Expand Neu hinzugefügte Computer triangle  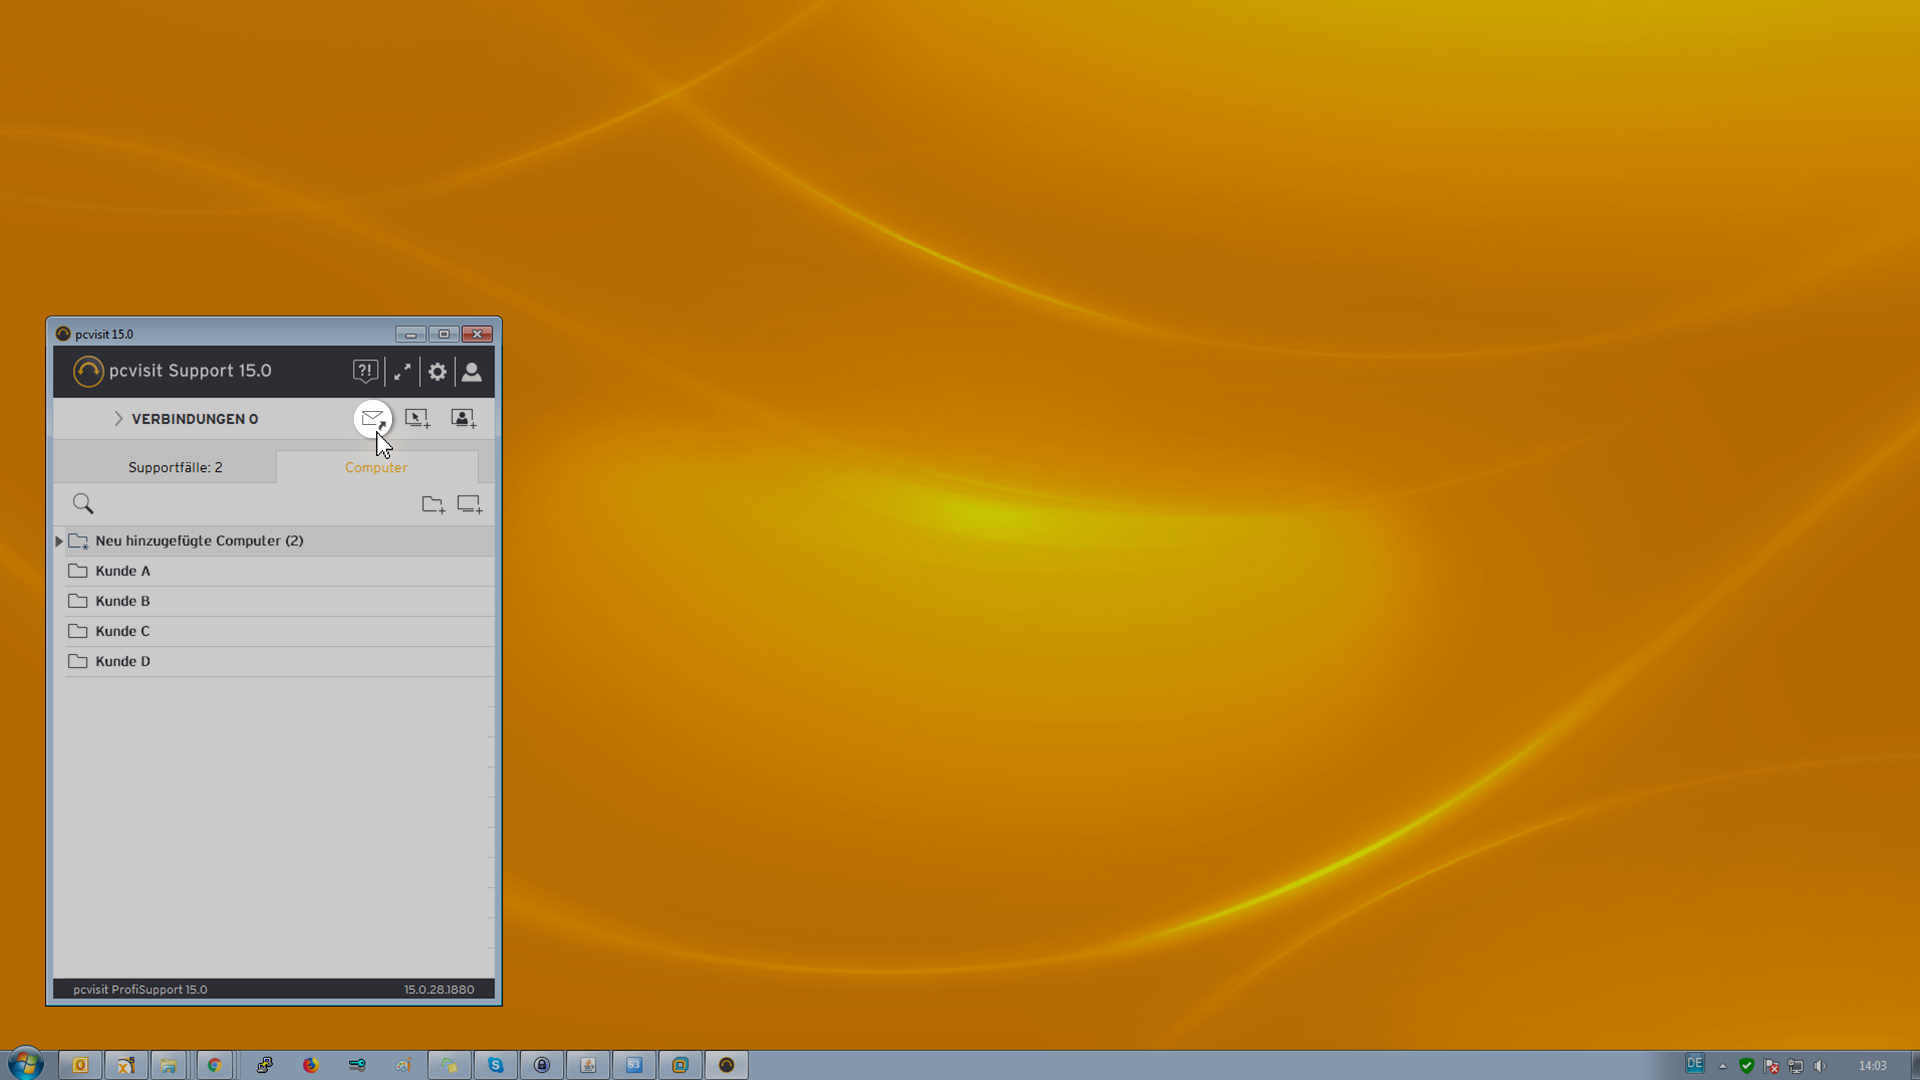pos(59,541)
